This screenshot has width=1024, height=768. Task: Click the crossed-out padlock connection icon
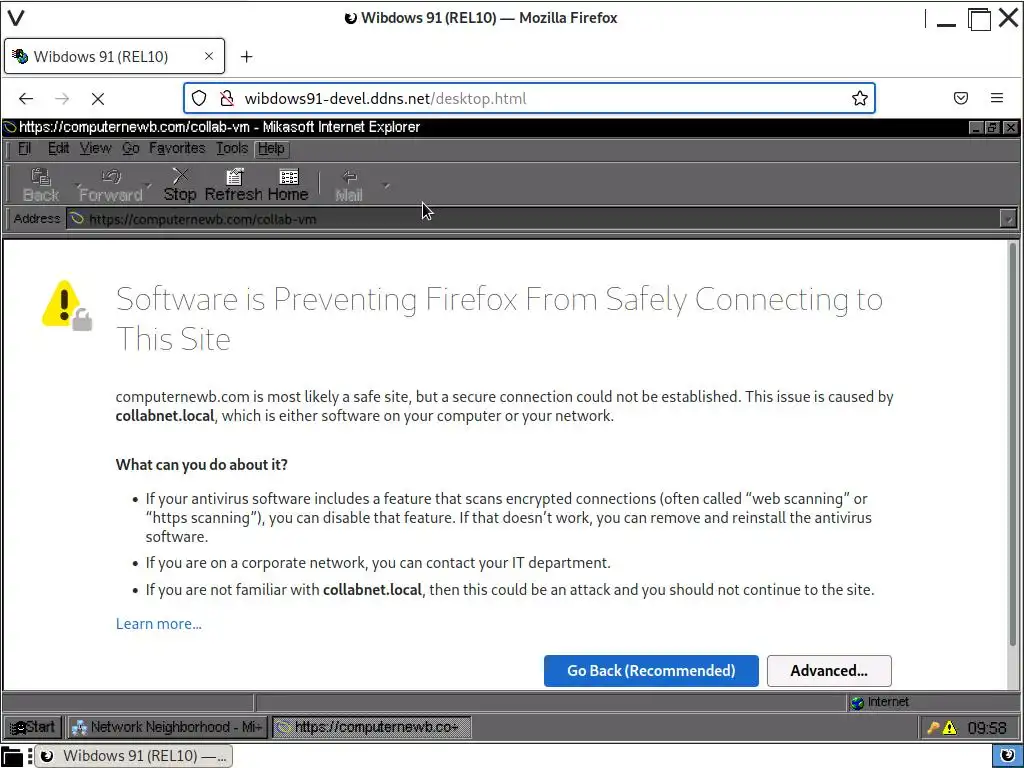[227, 99]
